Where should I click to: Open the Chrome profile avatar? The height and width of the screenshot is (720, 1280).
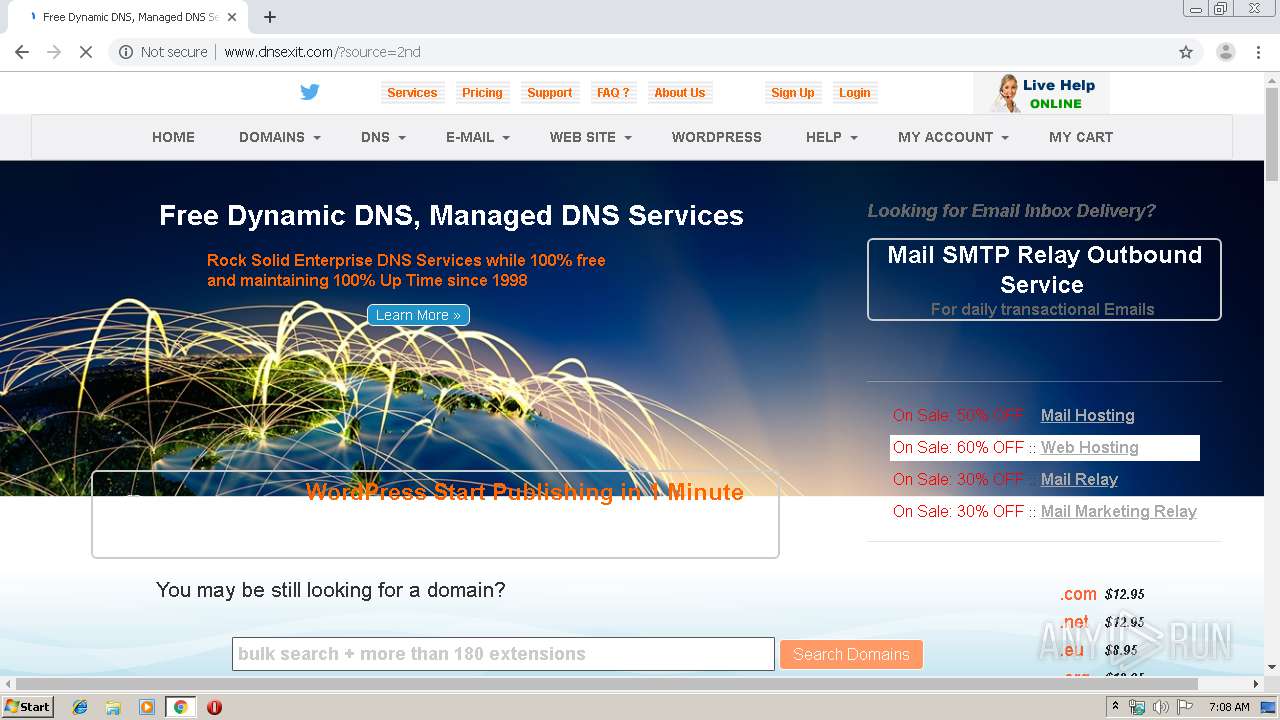pos(1225,52)
